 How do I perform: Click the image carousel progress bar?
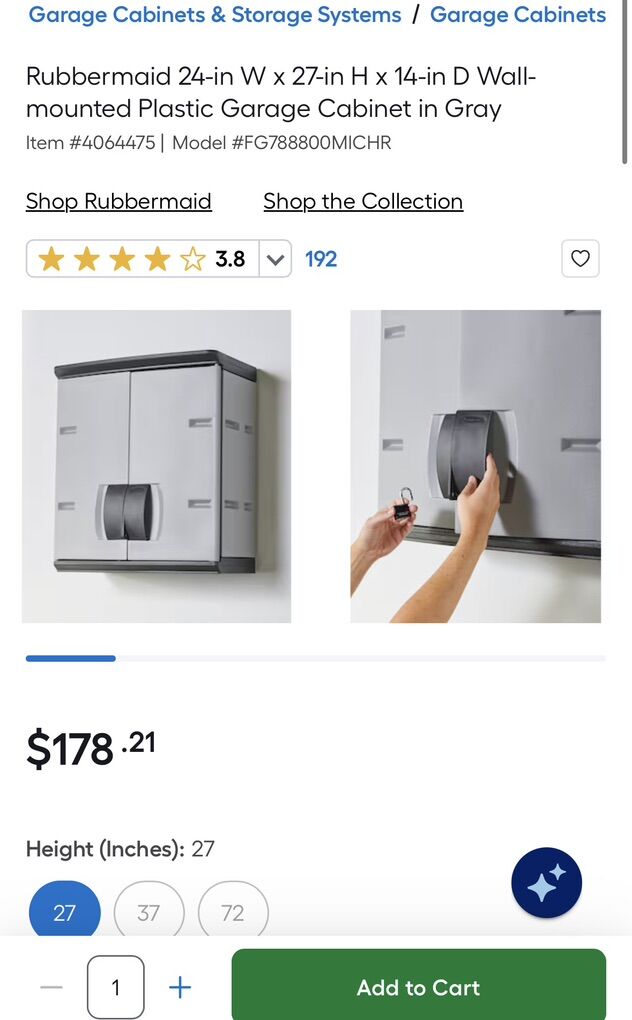coord(315,658)
